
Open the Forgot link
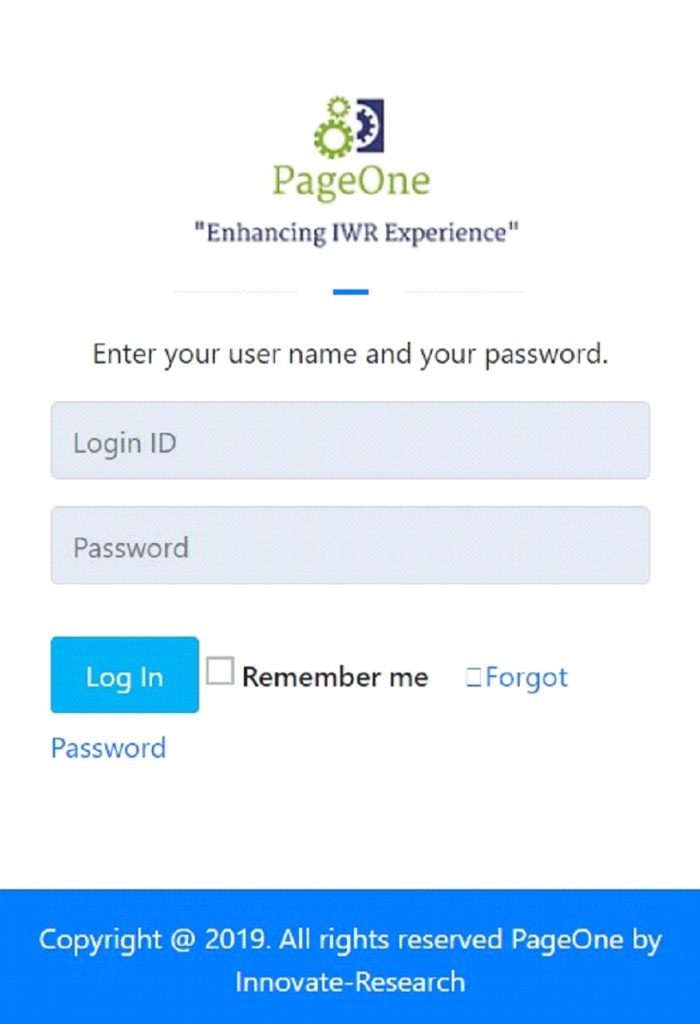(x=526, y=678)
